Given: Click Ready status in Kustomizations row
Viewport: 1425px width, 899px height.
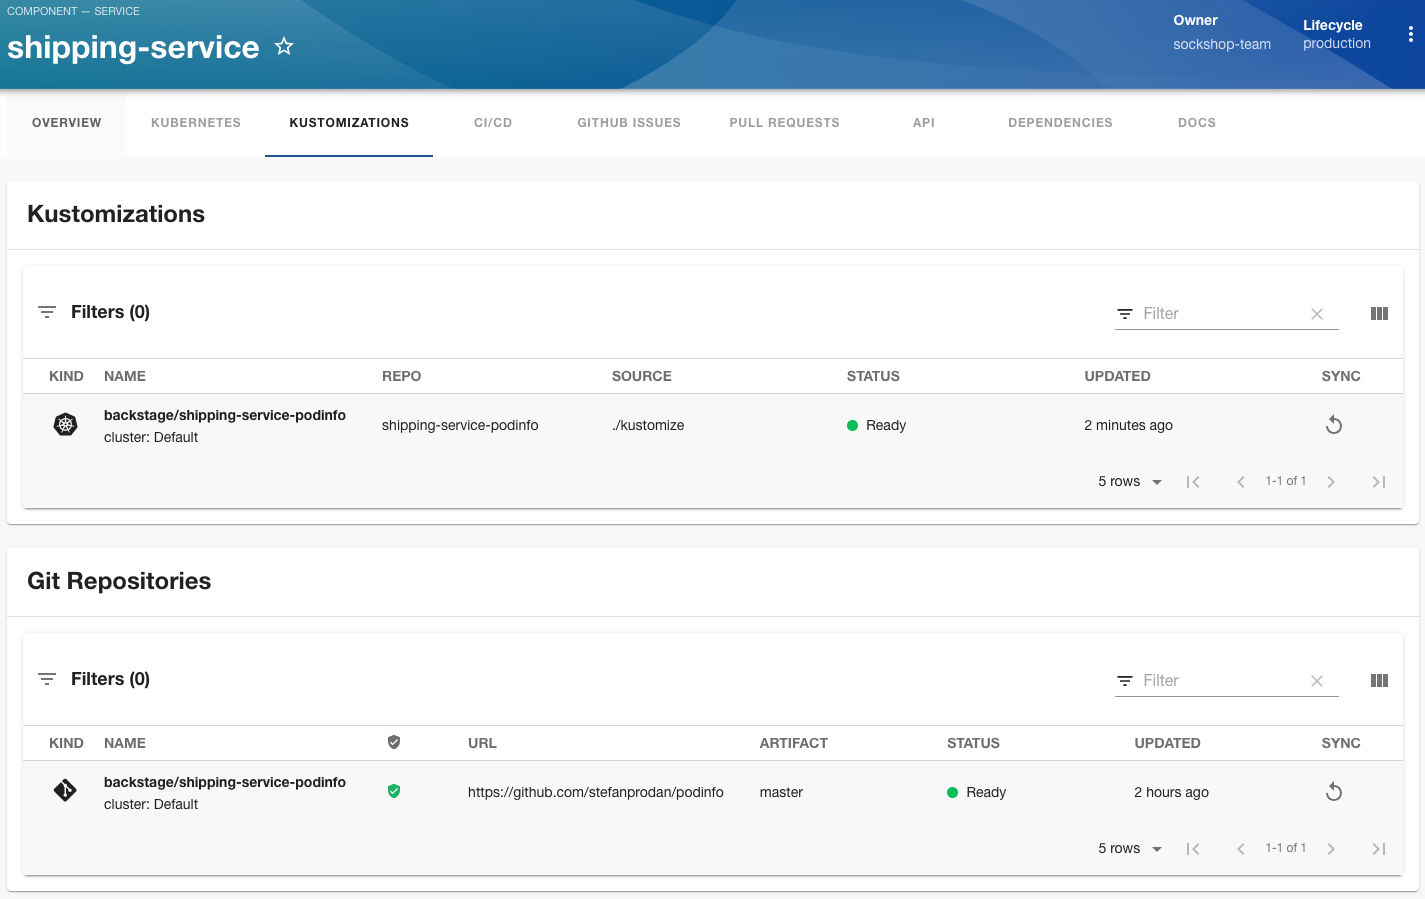Looking at the screenshot, I should point(876,425).
